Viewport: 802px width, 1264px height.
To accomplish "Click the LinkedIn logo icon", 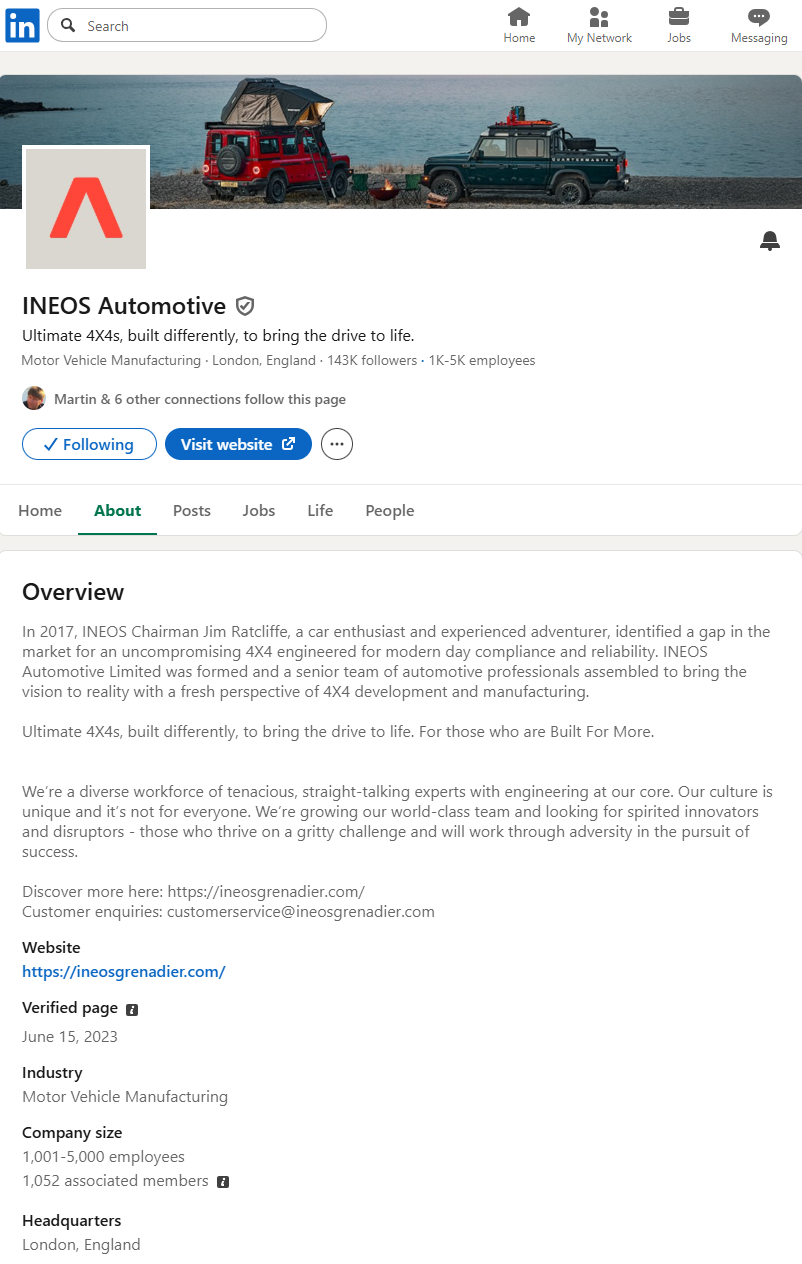I will 22,25.
